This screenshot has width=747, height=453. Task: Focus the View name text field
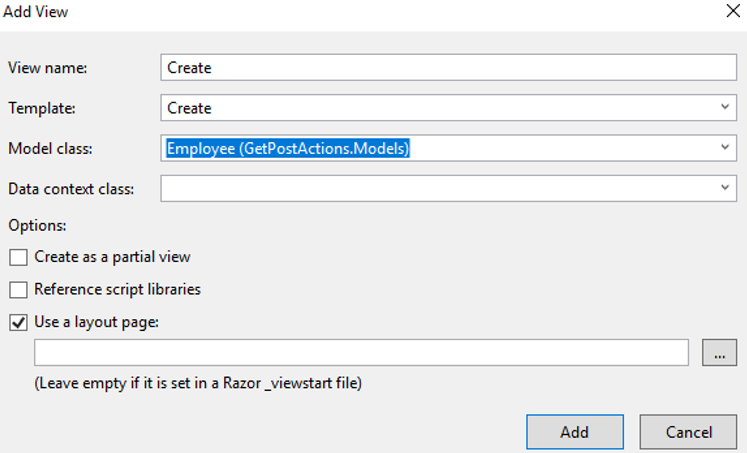(x=448, y=67)
